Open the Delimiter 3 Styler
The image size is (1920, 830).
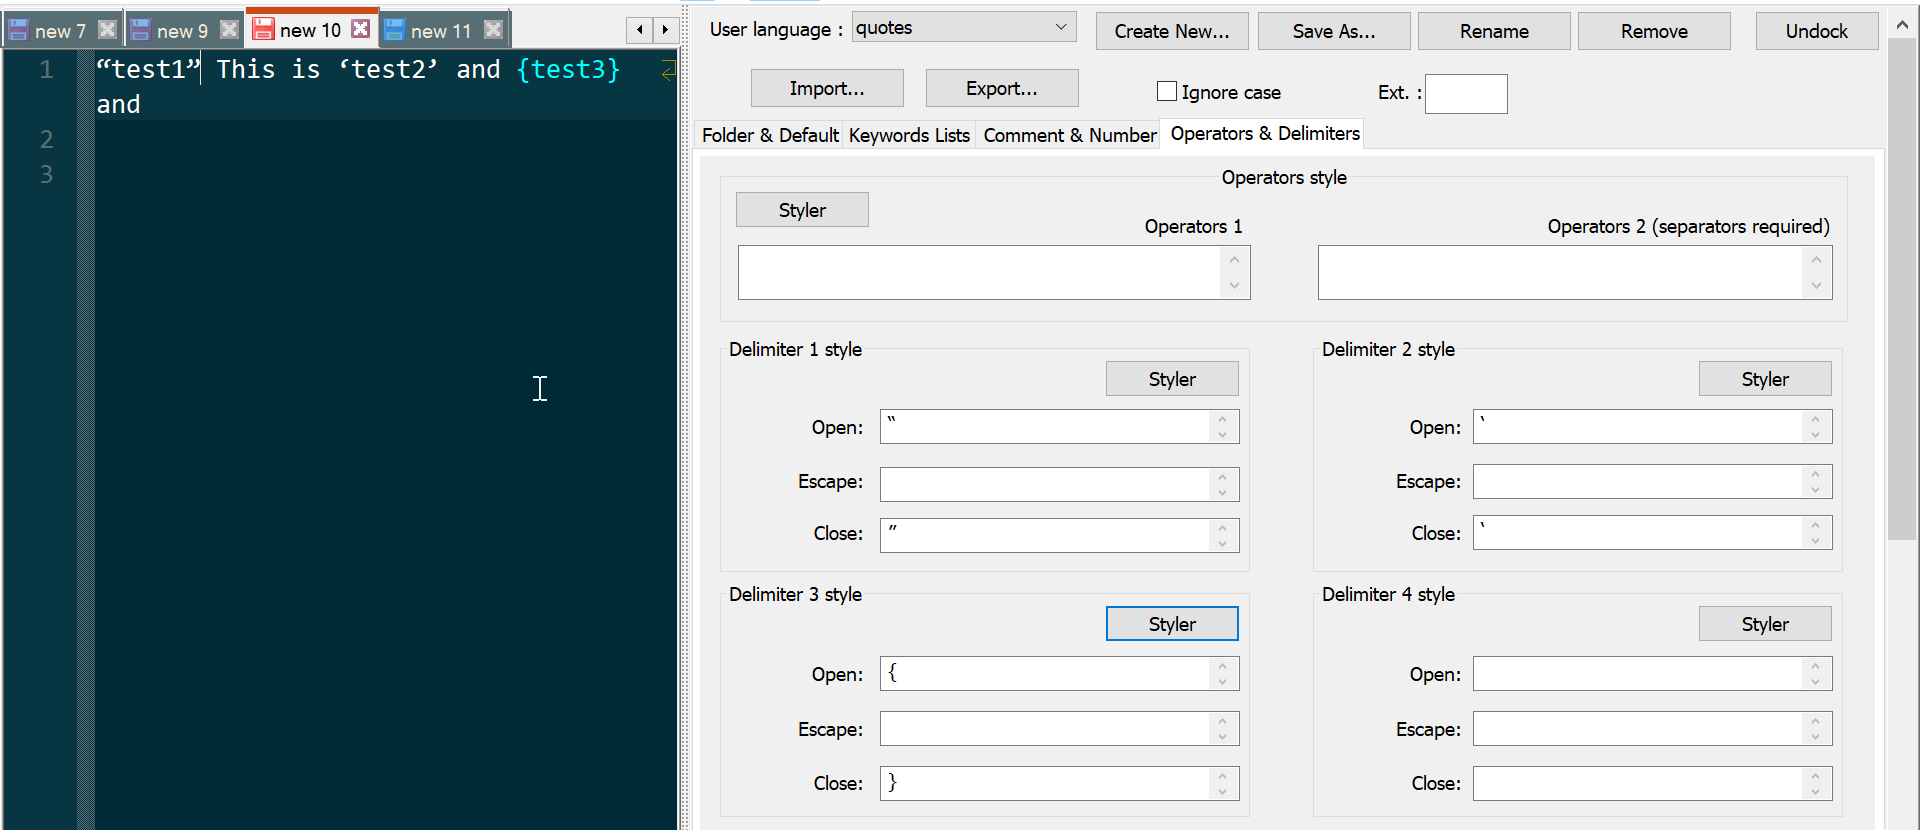(1172, 624)
